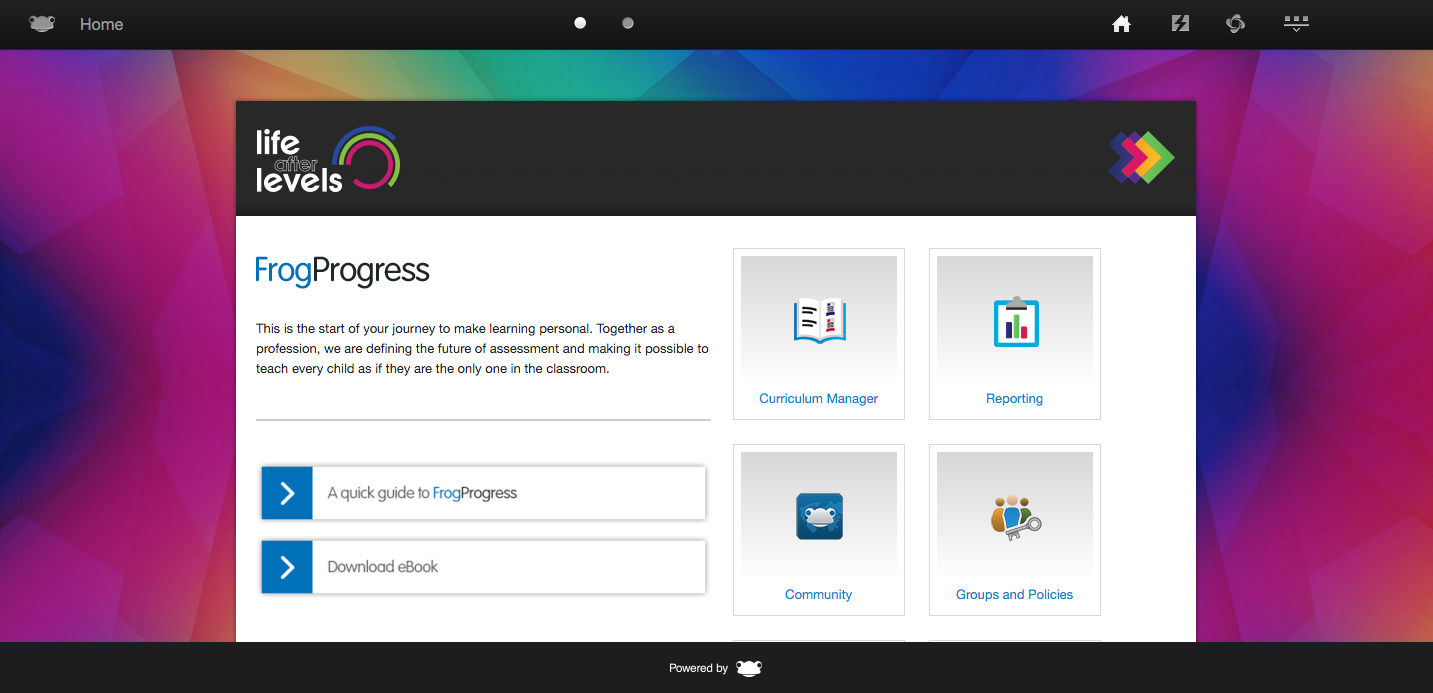Open A quick guide to FrogProgress
This screenshot has height=693, width=1433.
coord(484,493)
